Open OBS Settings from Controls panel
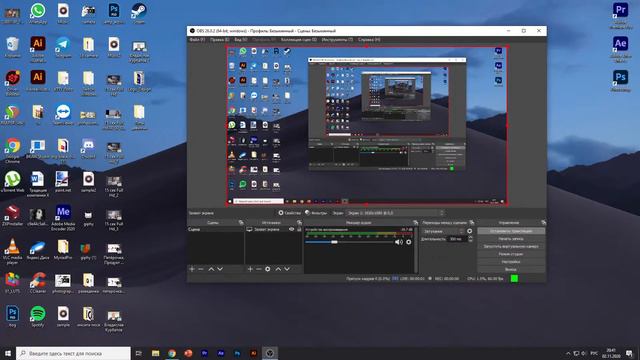640x360 pixels. (x=511, y=262)
